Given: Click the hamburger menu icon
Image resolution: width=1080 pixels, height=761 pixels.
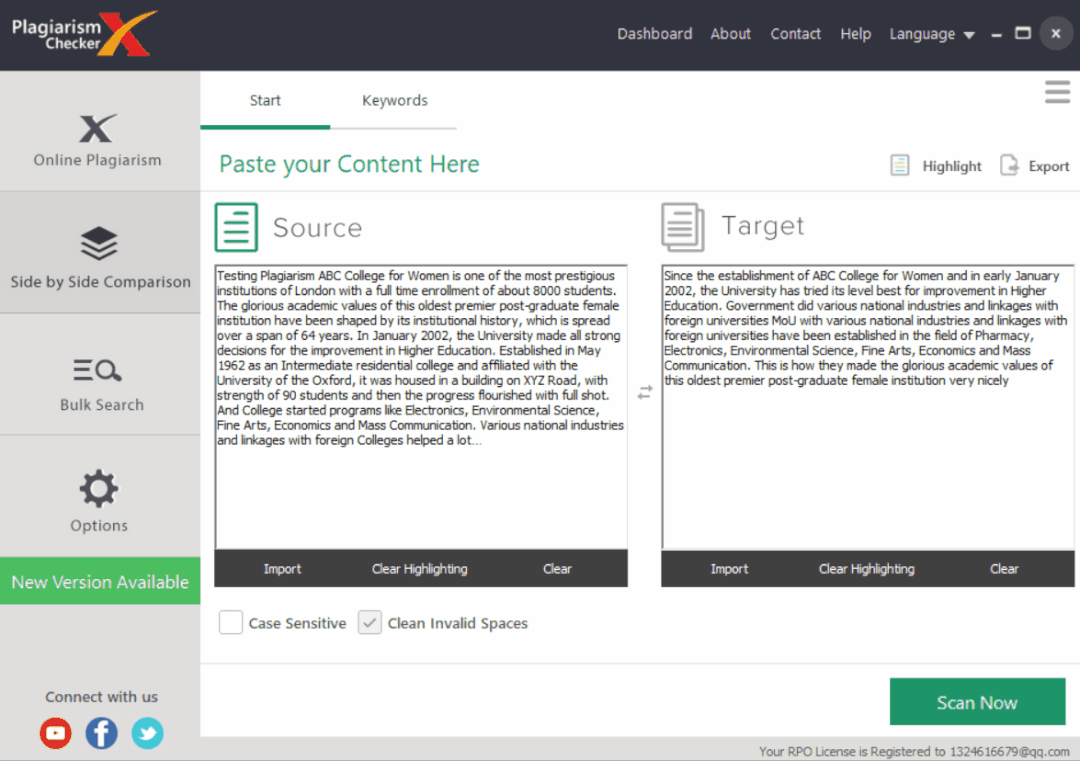Looking at the screenshot, I should point(1057,92).
